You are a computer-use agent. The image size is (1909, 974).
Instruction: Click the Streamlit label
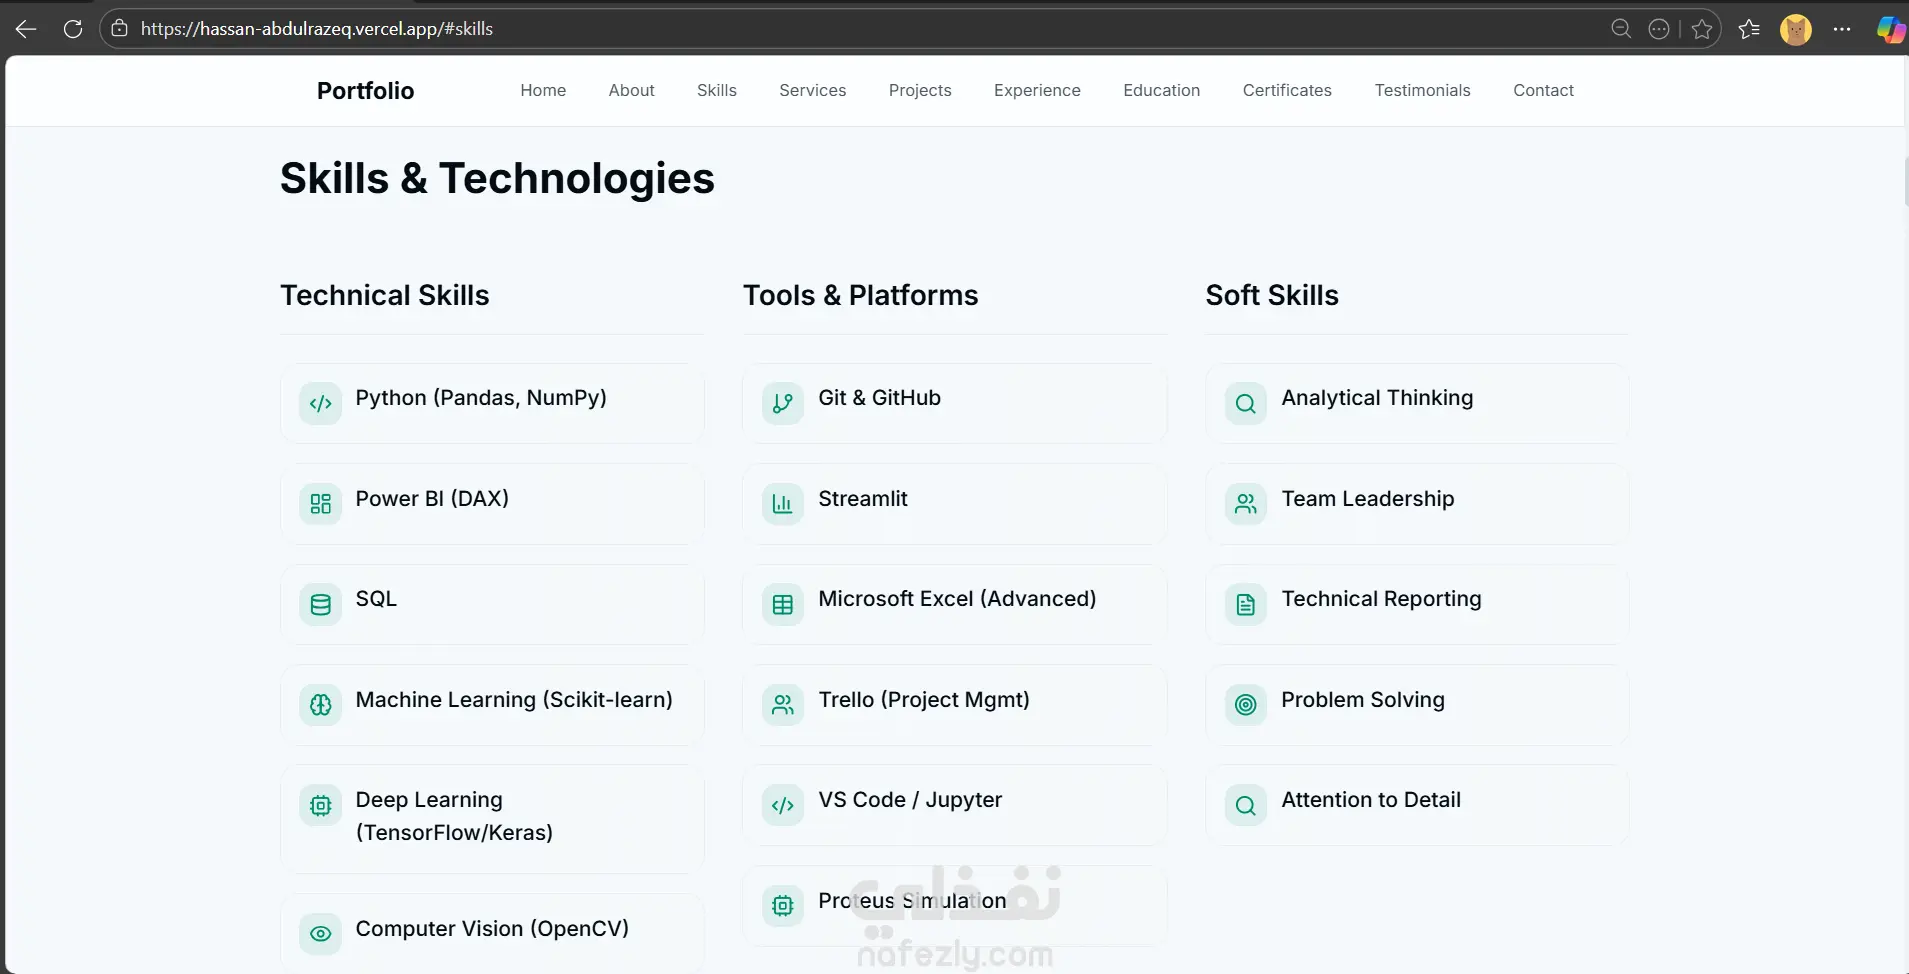point(863,499)
